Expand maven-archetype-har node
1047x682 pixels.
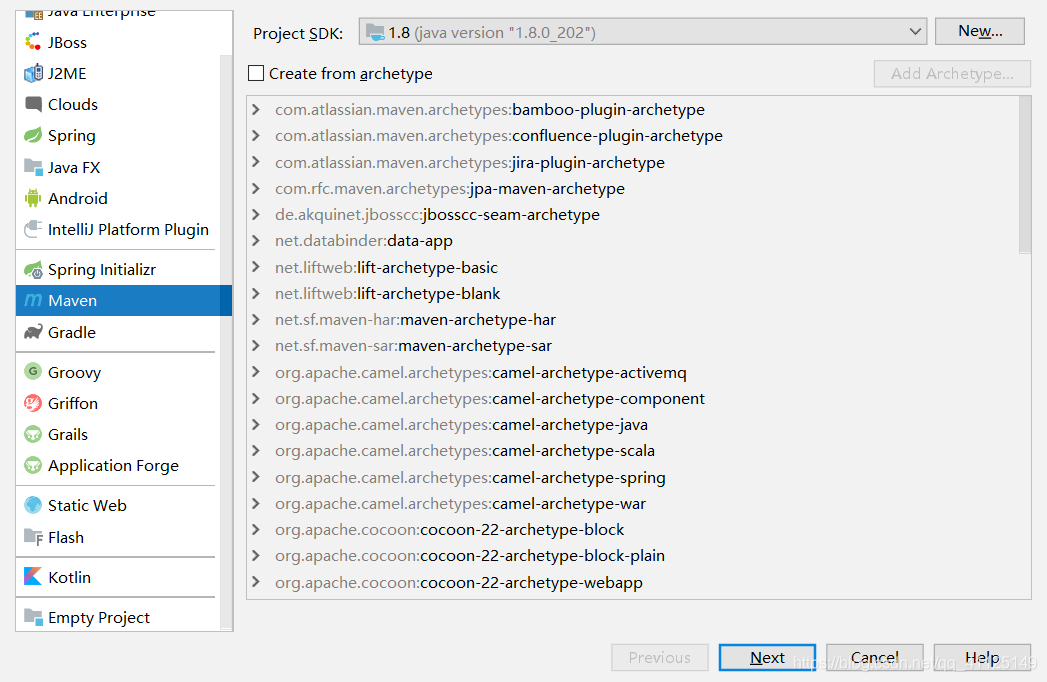coord(256,319)
